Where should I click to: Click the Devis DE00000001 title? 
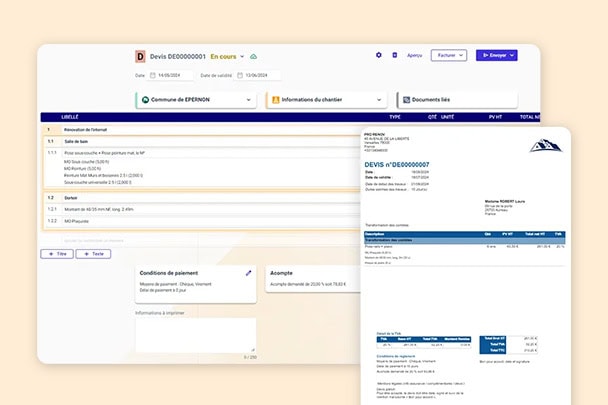click(178, 56)
